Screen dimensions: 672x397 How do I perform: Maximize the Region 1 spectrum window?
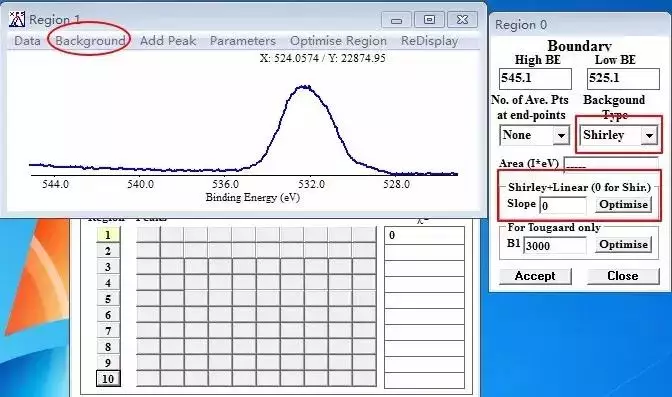click(429, 19)
